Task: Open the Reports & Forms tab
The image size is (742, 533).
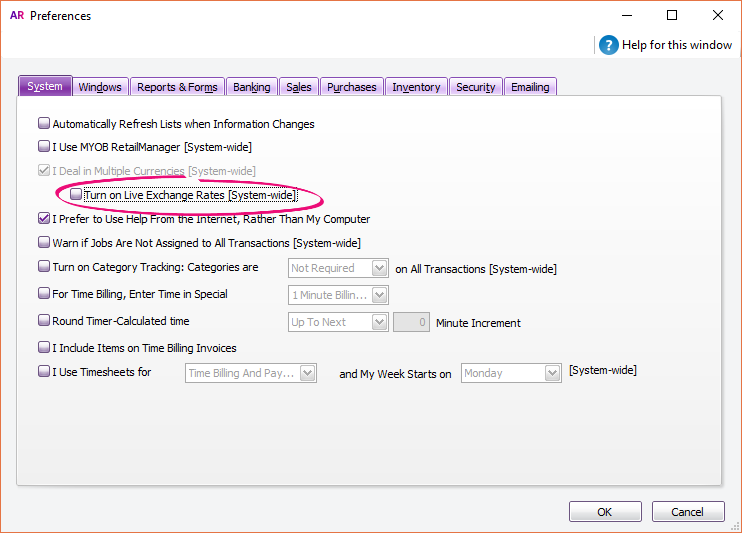Action: (x=177, y=87)
